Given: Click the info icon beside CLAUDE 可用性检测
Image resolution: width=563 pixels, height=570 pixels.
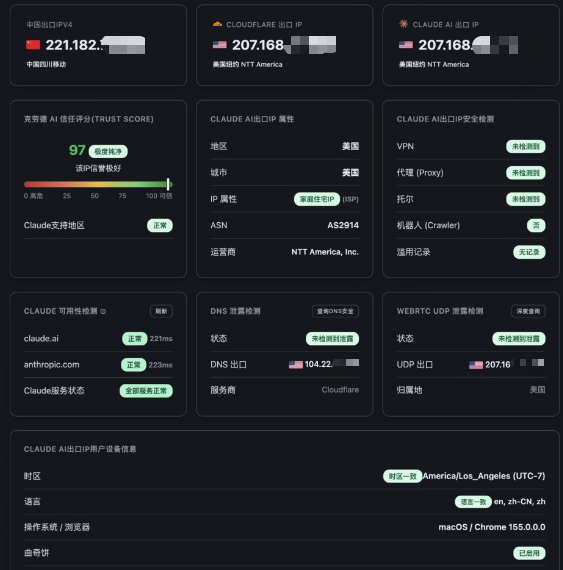Looking at the screenshot, I should point(103,311).
